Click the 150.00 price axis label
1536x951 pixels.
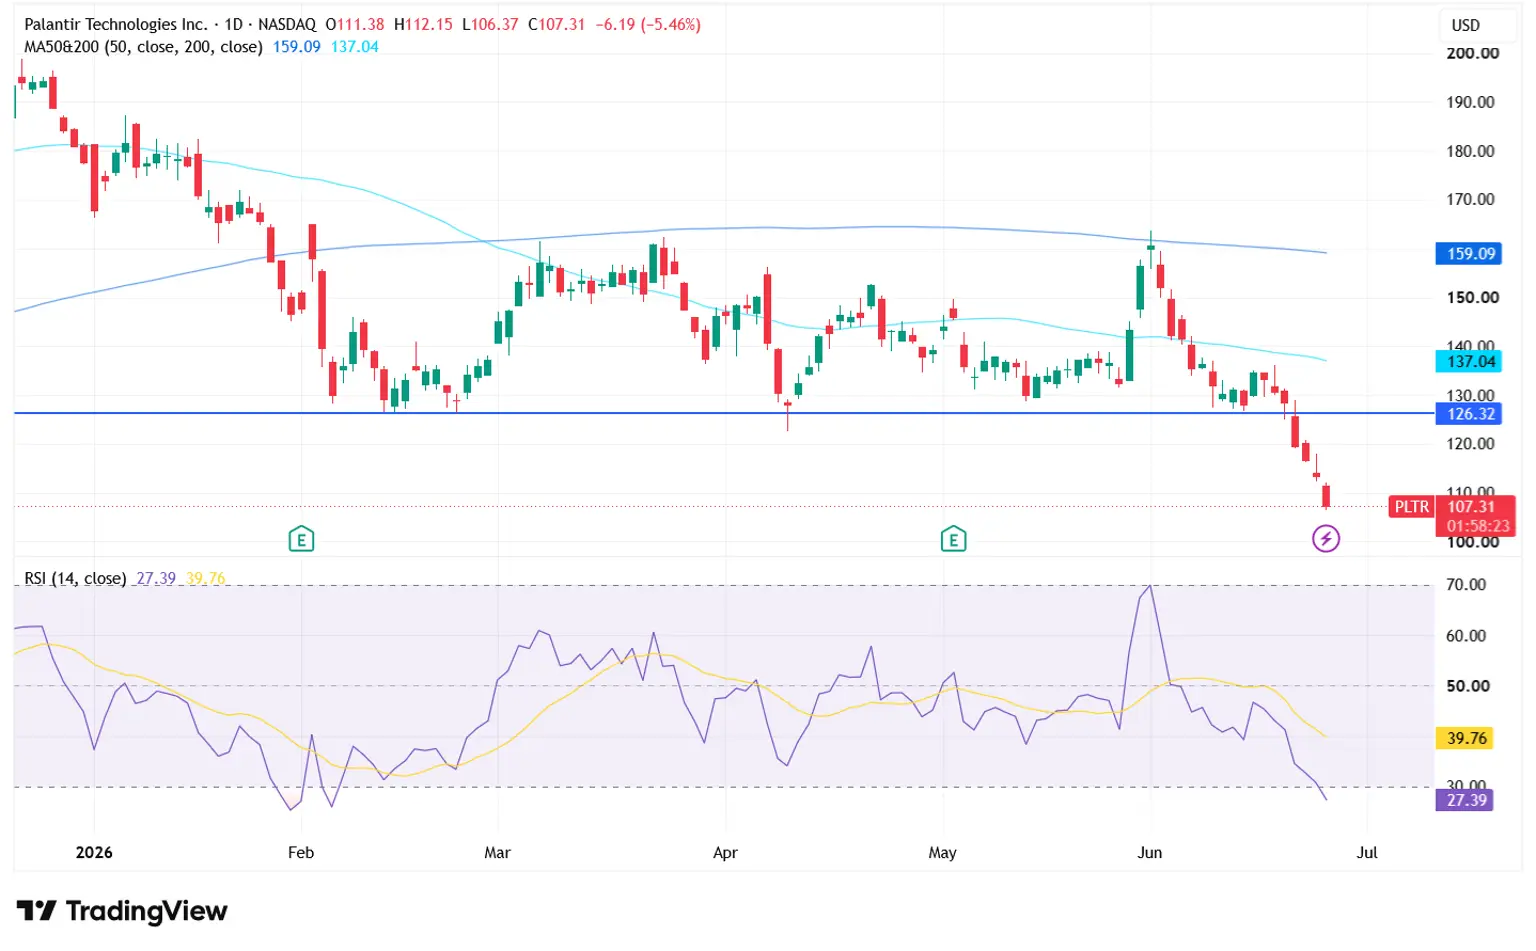tap(1472, 297)
